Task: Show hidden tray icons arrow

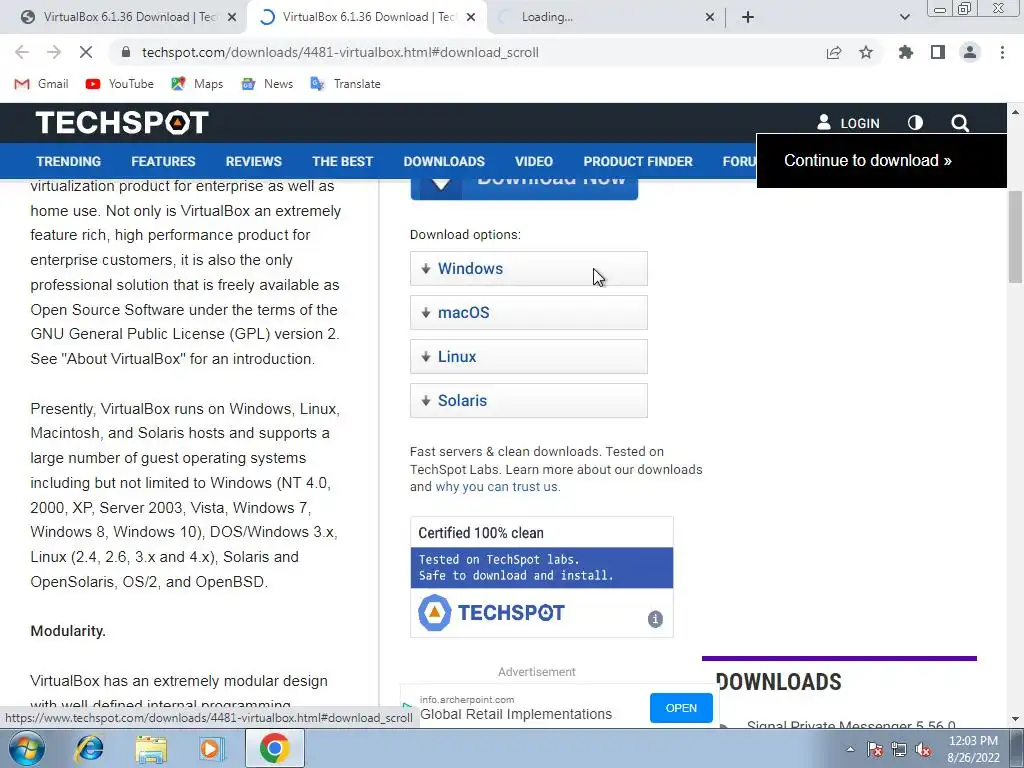Action: pos(850,749)
